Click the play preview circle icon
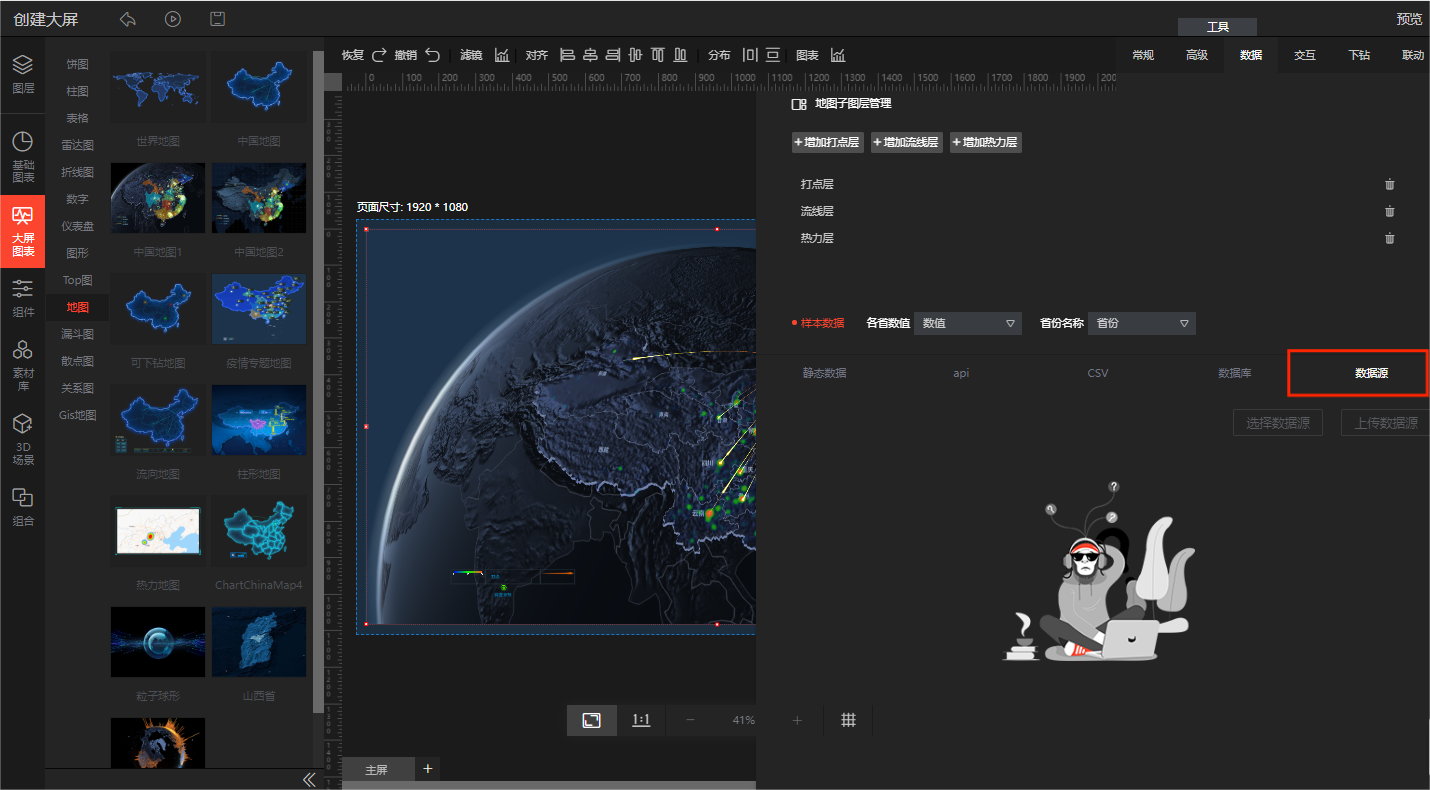Viewport: 1430px width, 790px height. pyautogui.click(x=173, y=19)
